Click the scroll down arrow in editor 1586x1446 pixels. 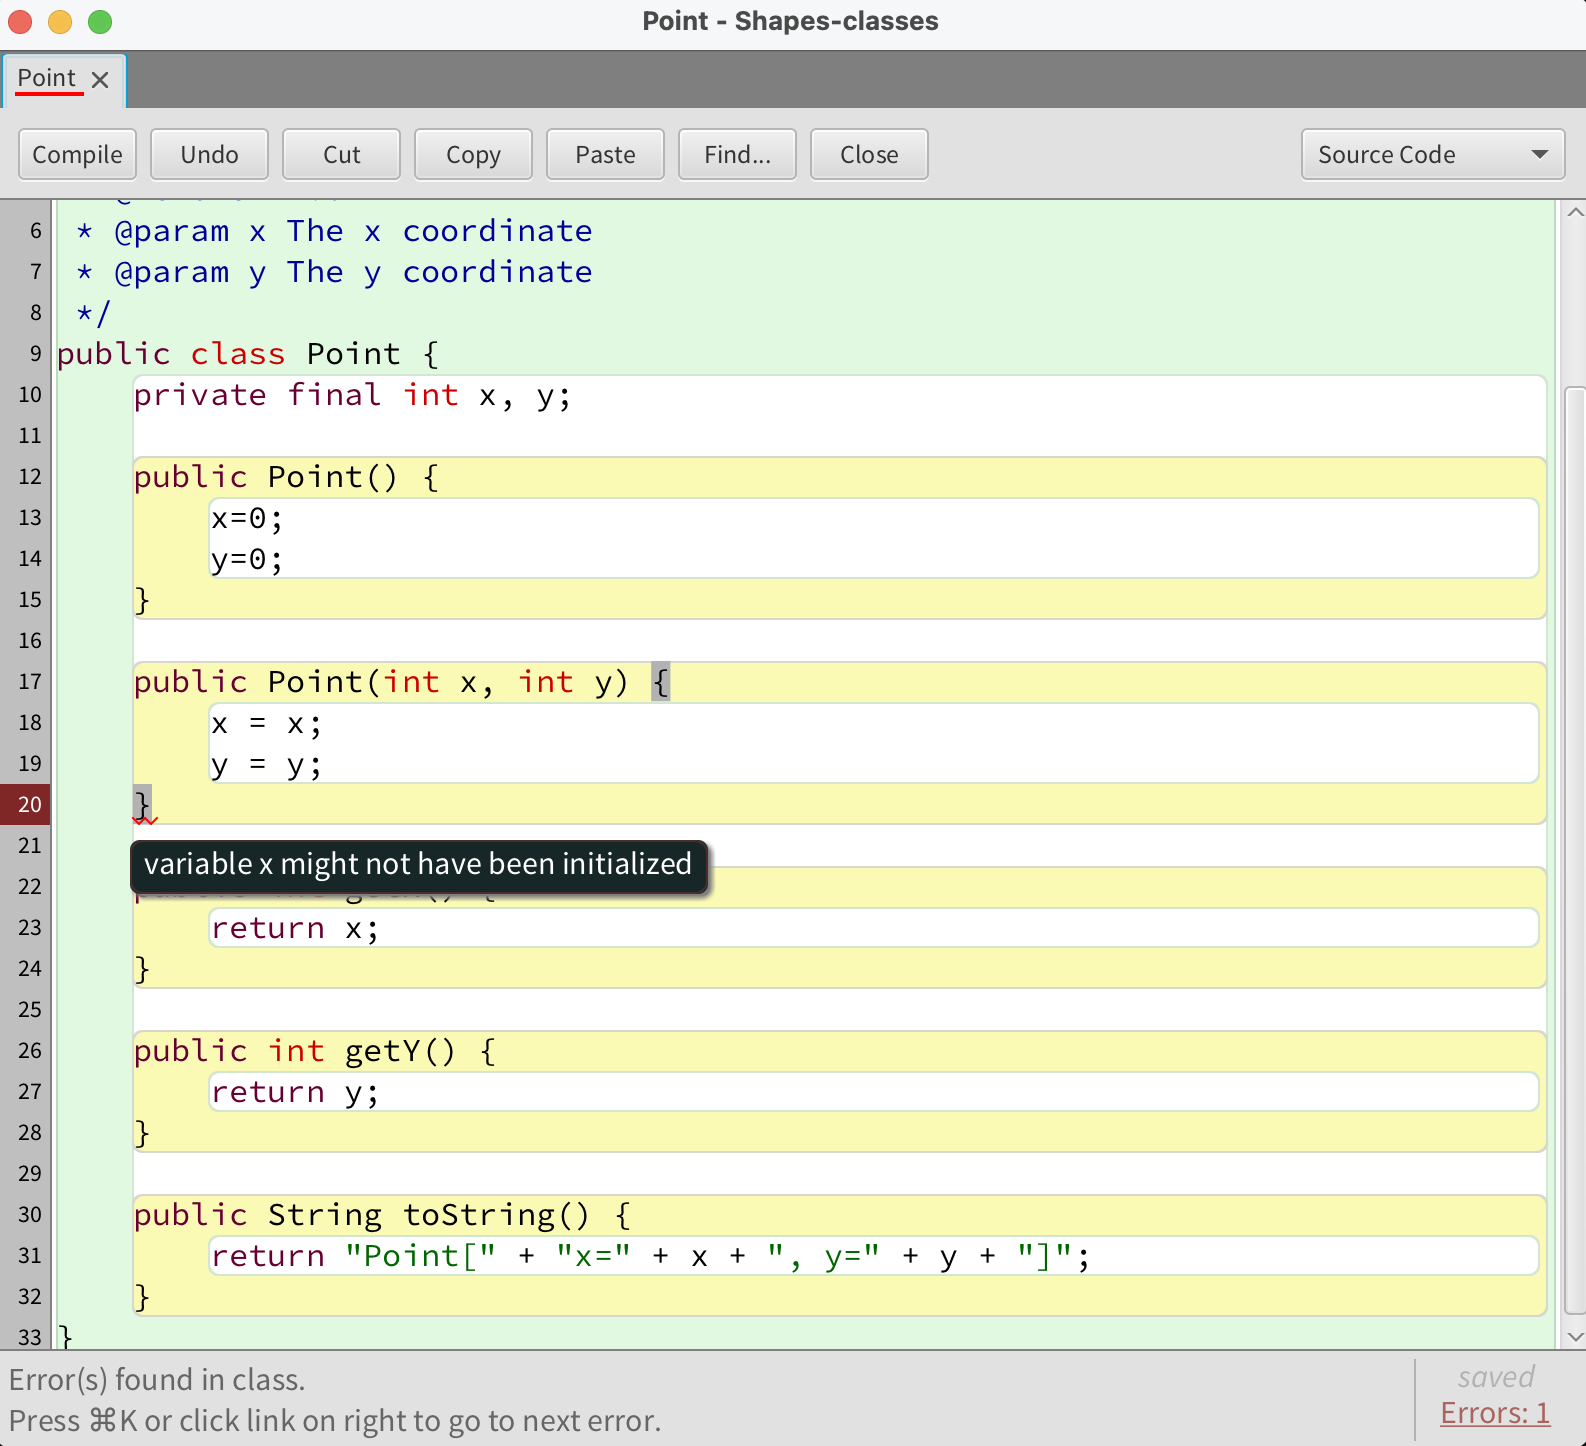pos(1575,1336)
